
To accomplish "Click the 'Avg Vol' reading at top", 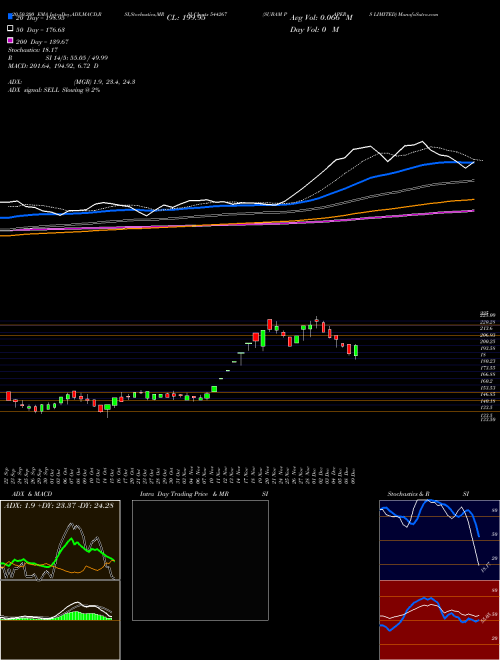I will point(321,18).
